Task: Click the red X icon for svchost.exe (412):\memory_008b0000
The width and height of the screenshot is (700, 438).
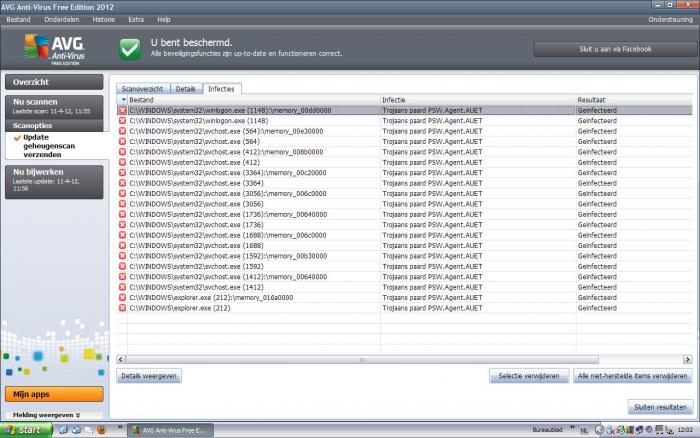Action: point(122,152)
